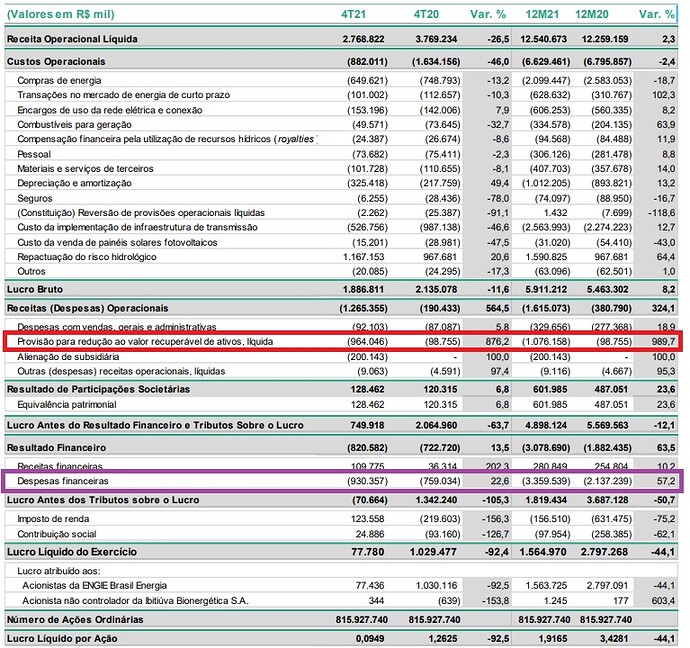This screenshot has width=690, height=648.
Task: Click the "Seguros" row label
Action: tap(35, 198)
